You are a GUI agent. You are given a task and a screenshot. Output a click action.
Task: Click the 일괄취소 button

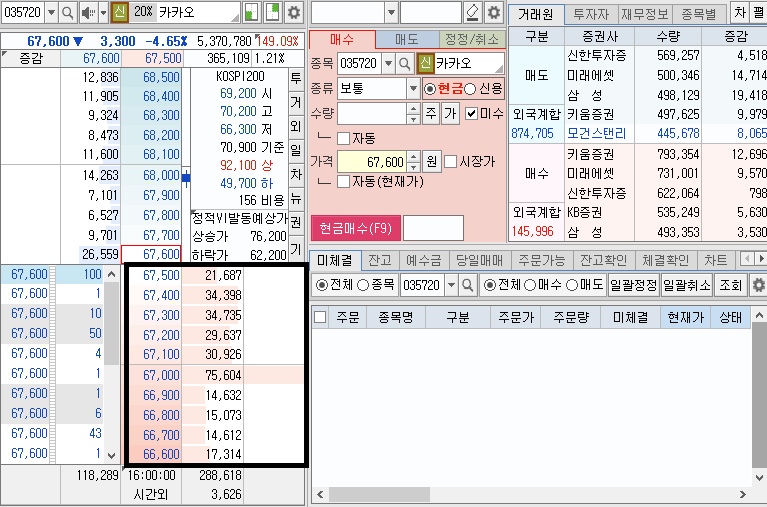(x=687, y=285)
